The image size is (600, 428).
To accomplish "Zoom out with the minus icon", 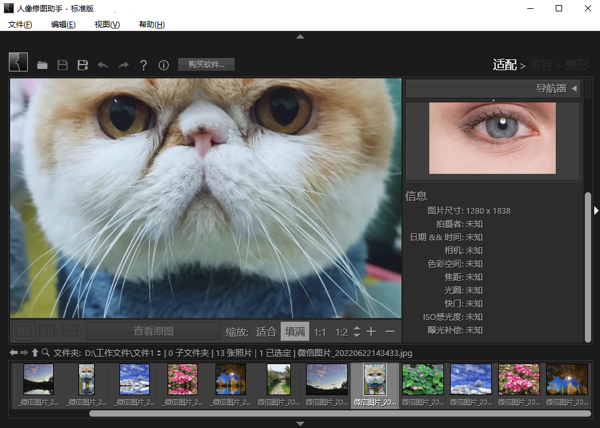I will (390, 331).
